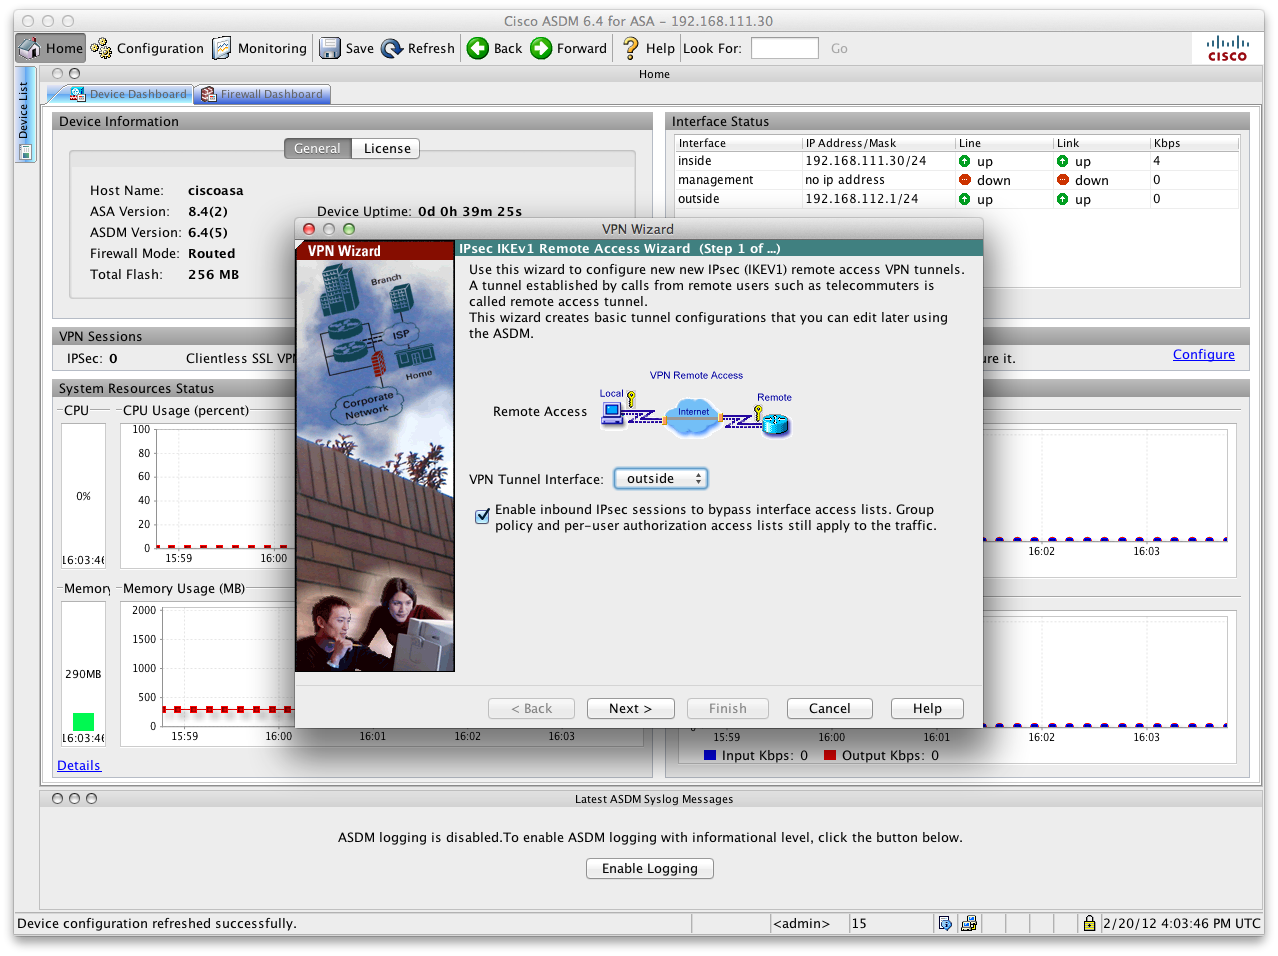Image resolution: width=1278 pixels, height=956 pixels.
Task: Click the Cisco logo
Action: point(1227,48)
